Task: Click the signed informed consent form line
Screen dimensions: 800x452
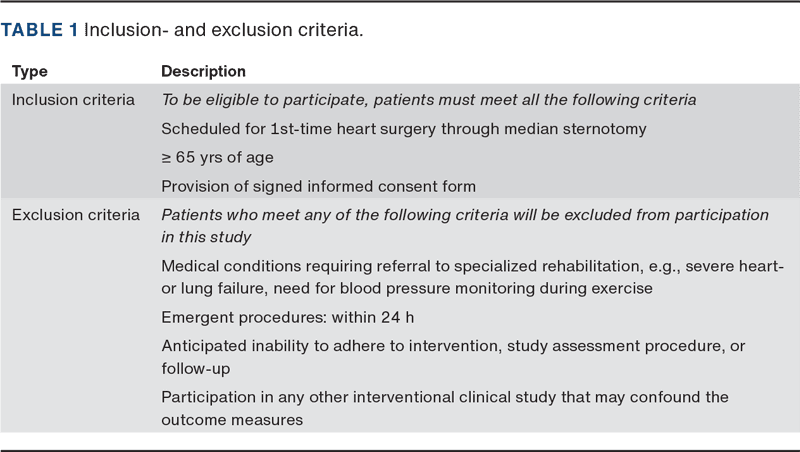Action: (x=318, y=186)
